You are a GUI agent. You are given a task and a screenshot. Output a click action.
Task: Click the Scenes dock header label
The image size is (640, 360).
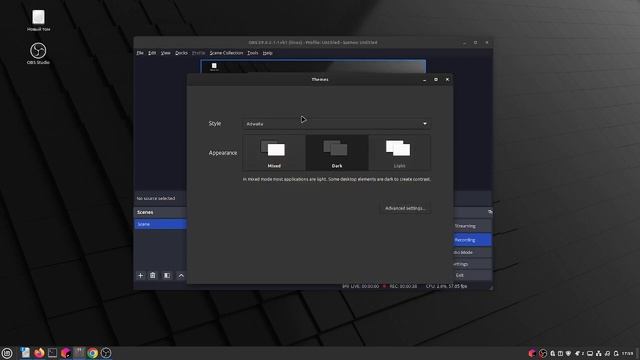click(145, 212)
